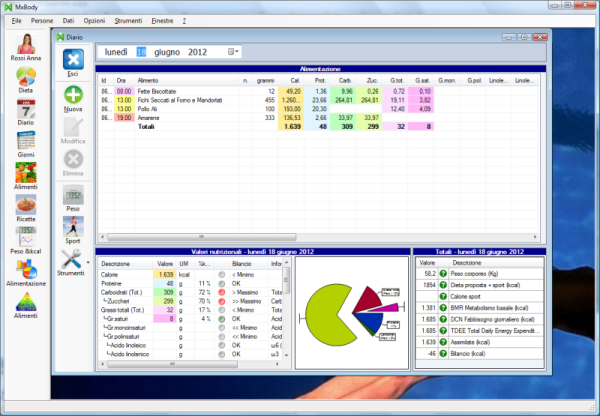Viewport: 600px width, 416px height.
Task: Sort by the Cal. column header
Action: (290, 80)
